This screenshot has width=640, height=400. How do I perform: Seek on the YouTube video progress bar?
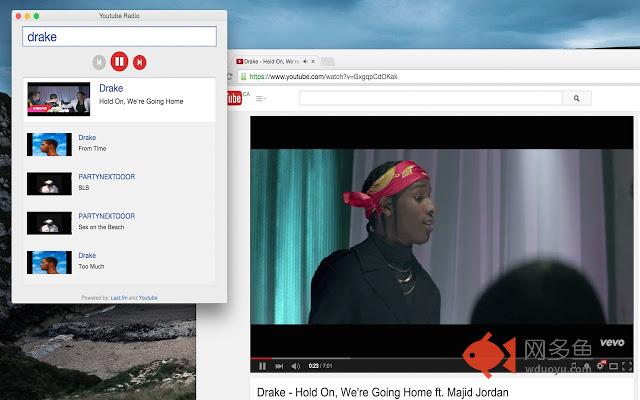click(x=442, y=358)
